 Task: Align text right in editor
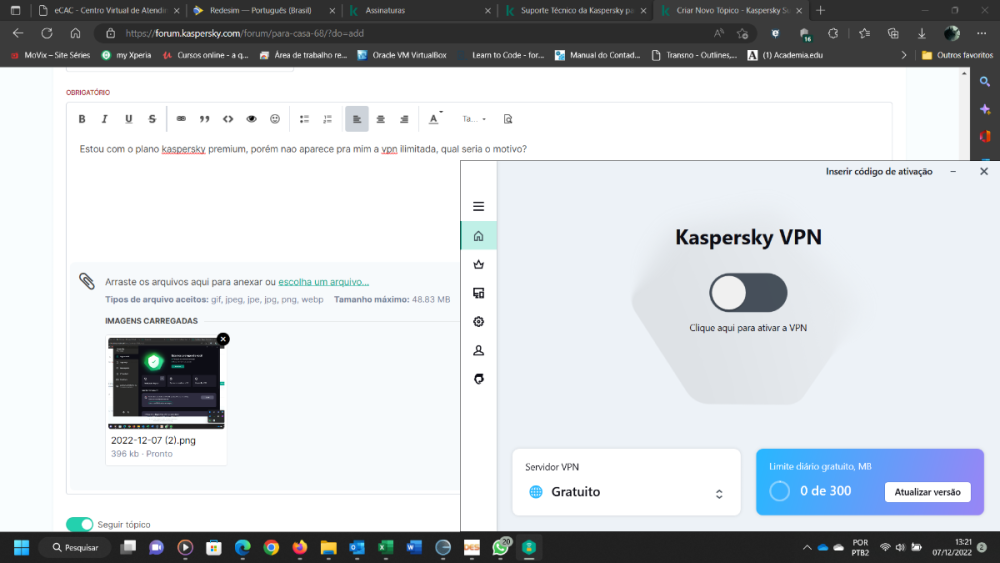(404, 119)
